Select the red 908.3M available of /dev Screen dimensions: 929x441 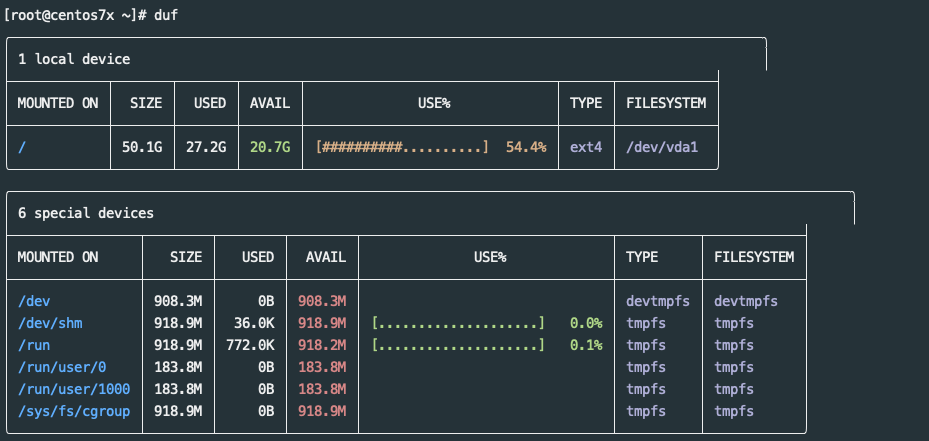[x=322, y=301]
